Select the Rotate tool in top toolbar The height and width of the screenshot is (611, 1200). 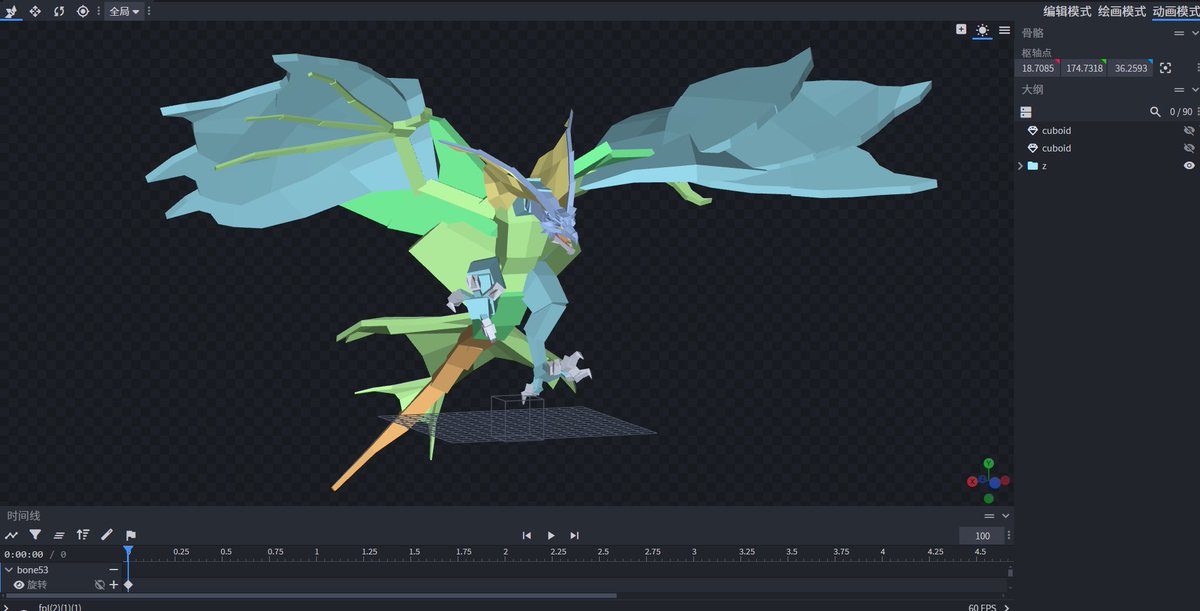(x=59, y=11)
